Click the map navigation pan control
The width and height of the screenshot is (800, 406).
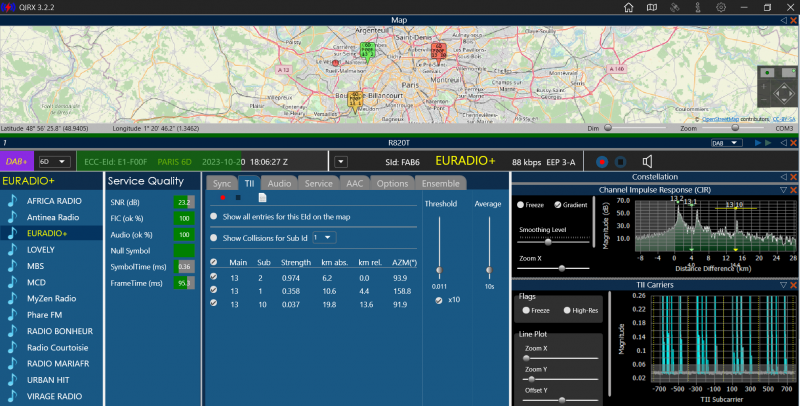784,94
